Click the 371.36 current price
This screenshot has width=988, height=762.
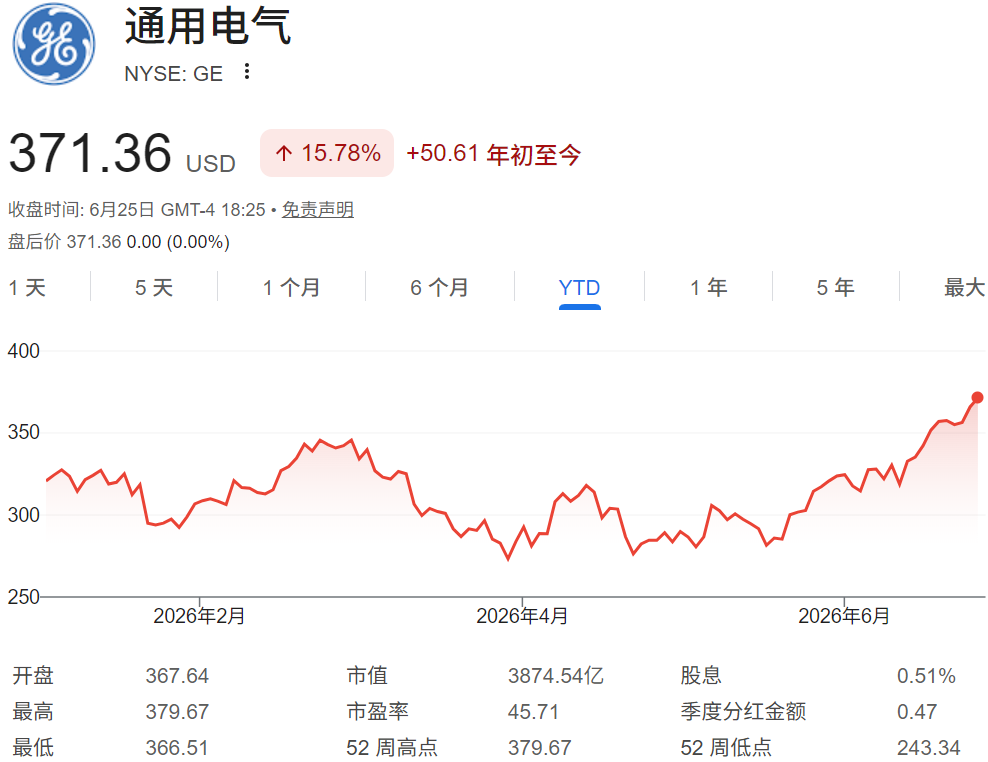[x=89, y=153]
